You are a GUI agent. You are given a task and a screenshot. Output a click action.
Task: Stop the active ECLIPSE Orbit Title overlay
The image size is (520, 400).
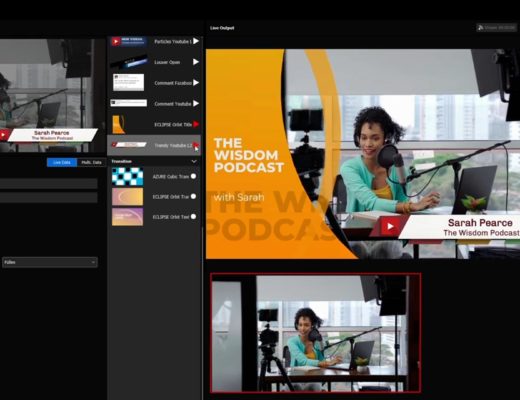point(196,124)
